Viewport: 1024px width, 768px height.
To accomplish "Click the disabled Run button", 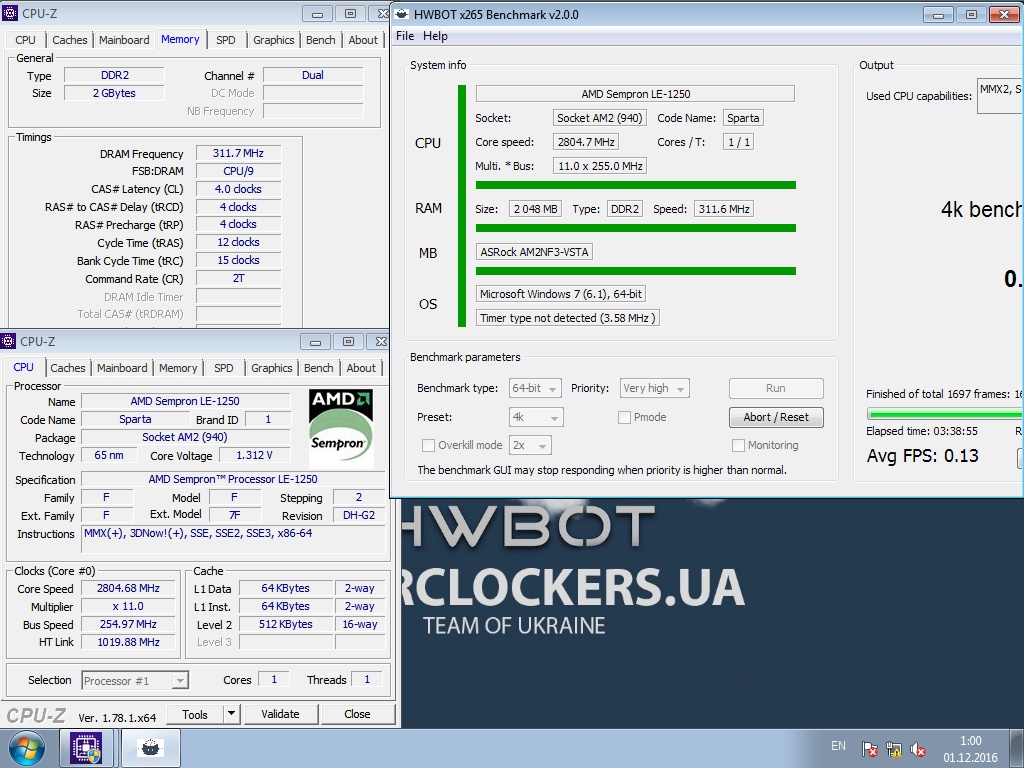I will pos(776,389).
